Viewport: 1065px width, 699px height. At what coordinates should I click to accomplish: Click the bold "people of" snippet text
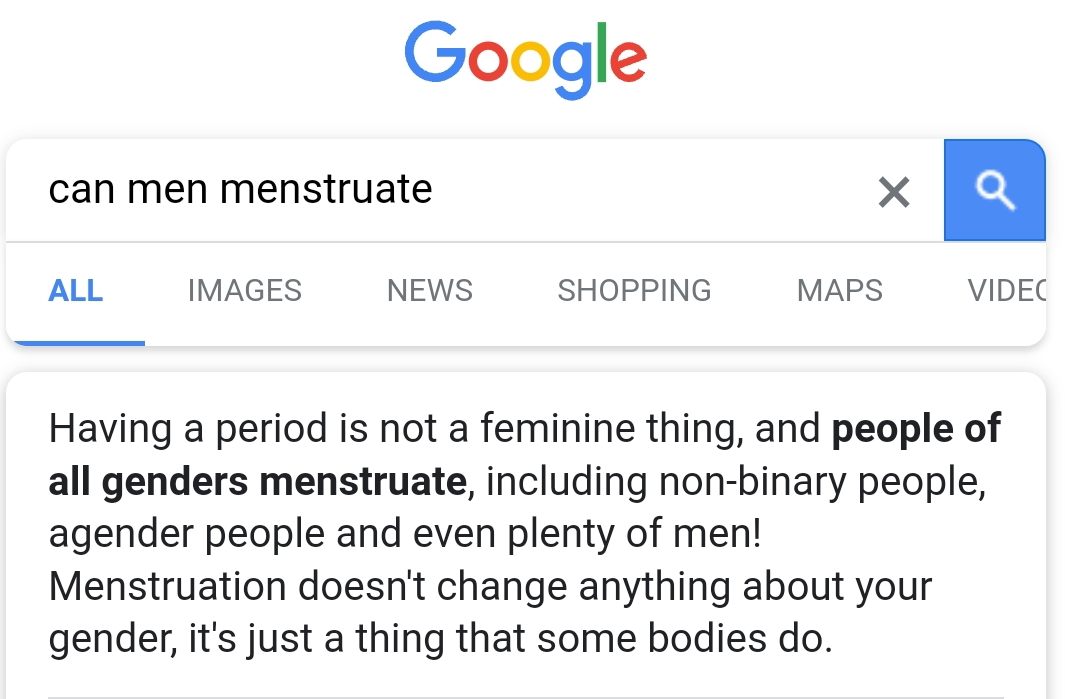[x=916, y=429]
